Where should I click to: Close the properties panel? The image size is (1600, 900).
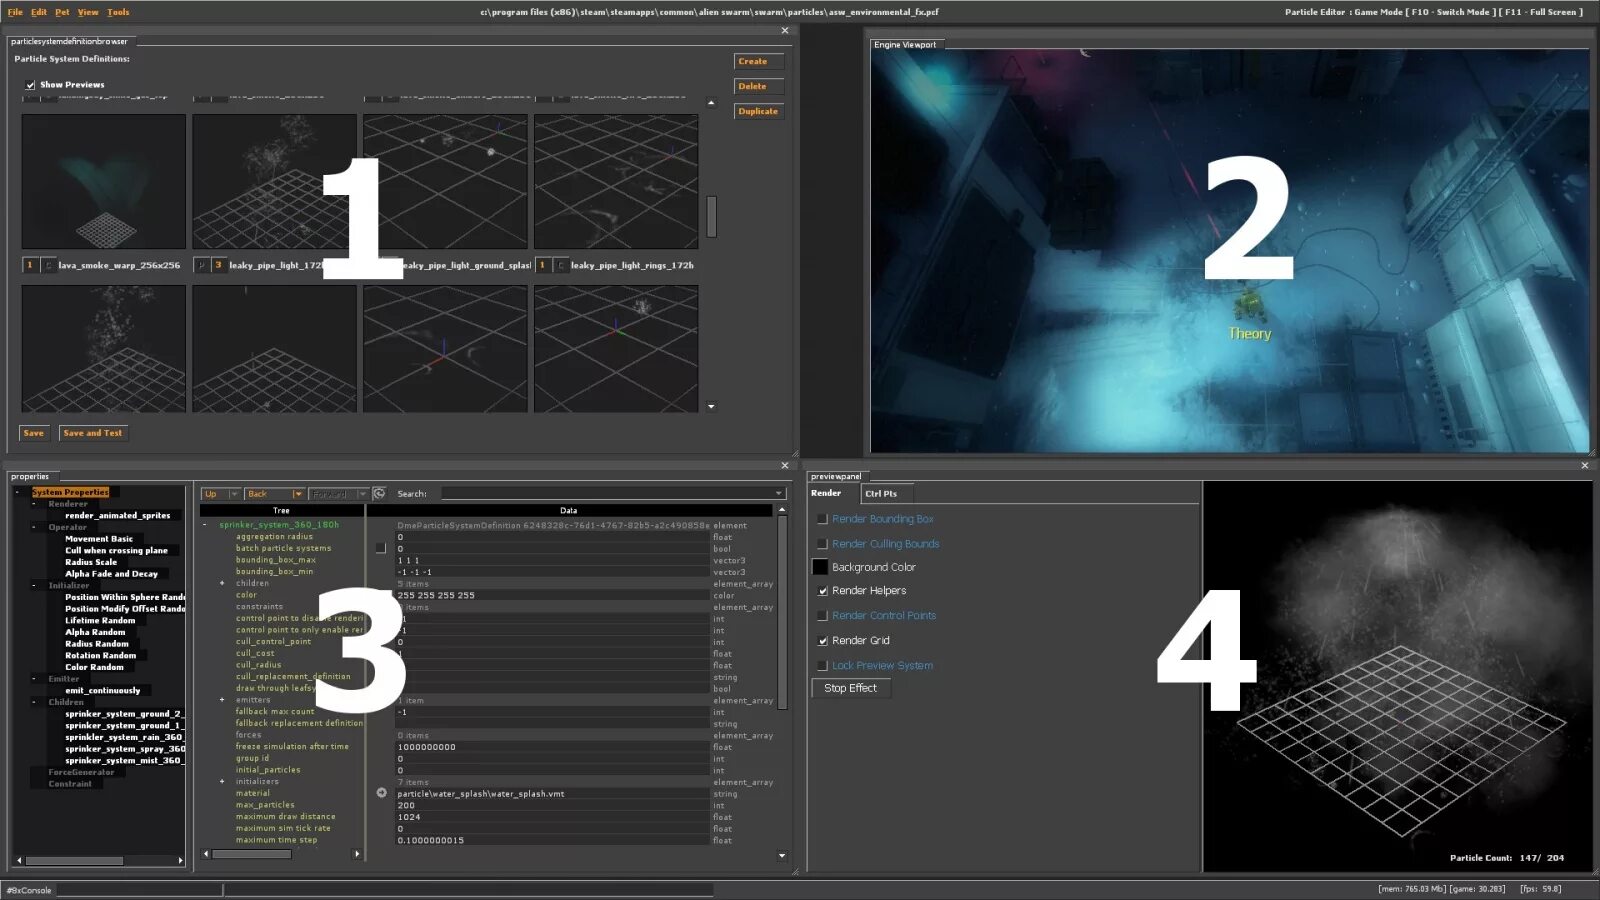tap(785, 466)
